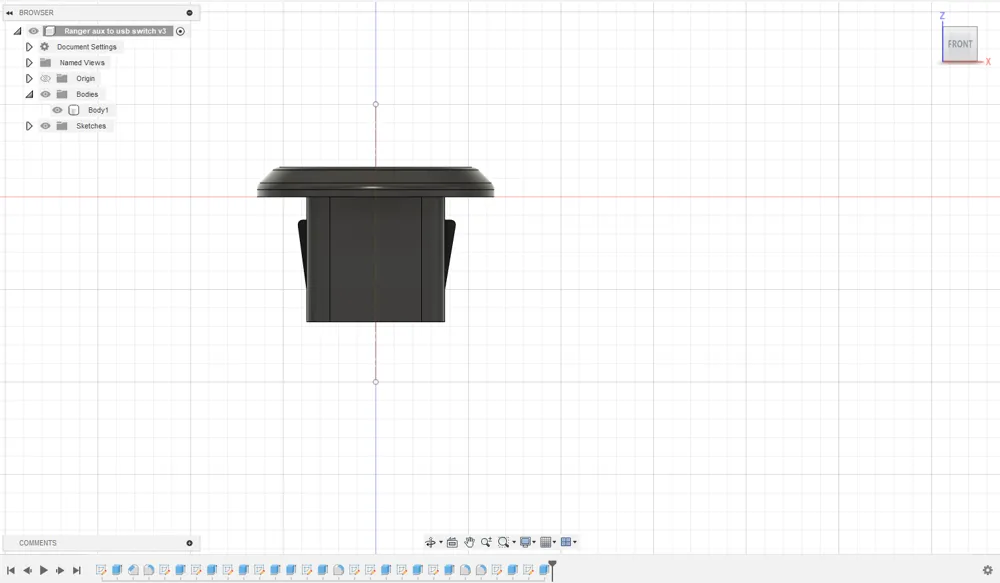Open Display Settings monitor icon
Screen dimensions: 1000x583
pyautogui.click(x=525, y=542)
